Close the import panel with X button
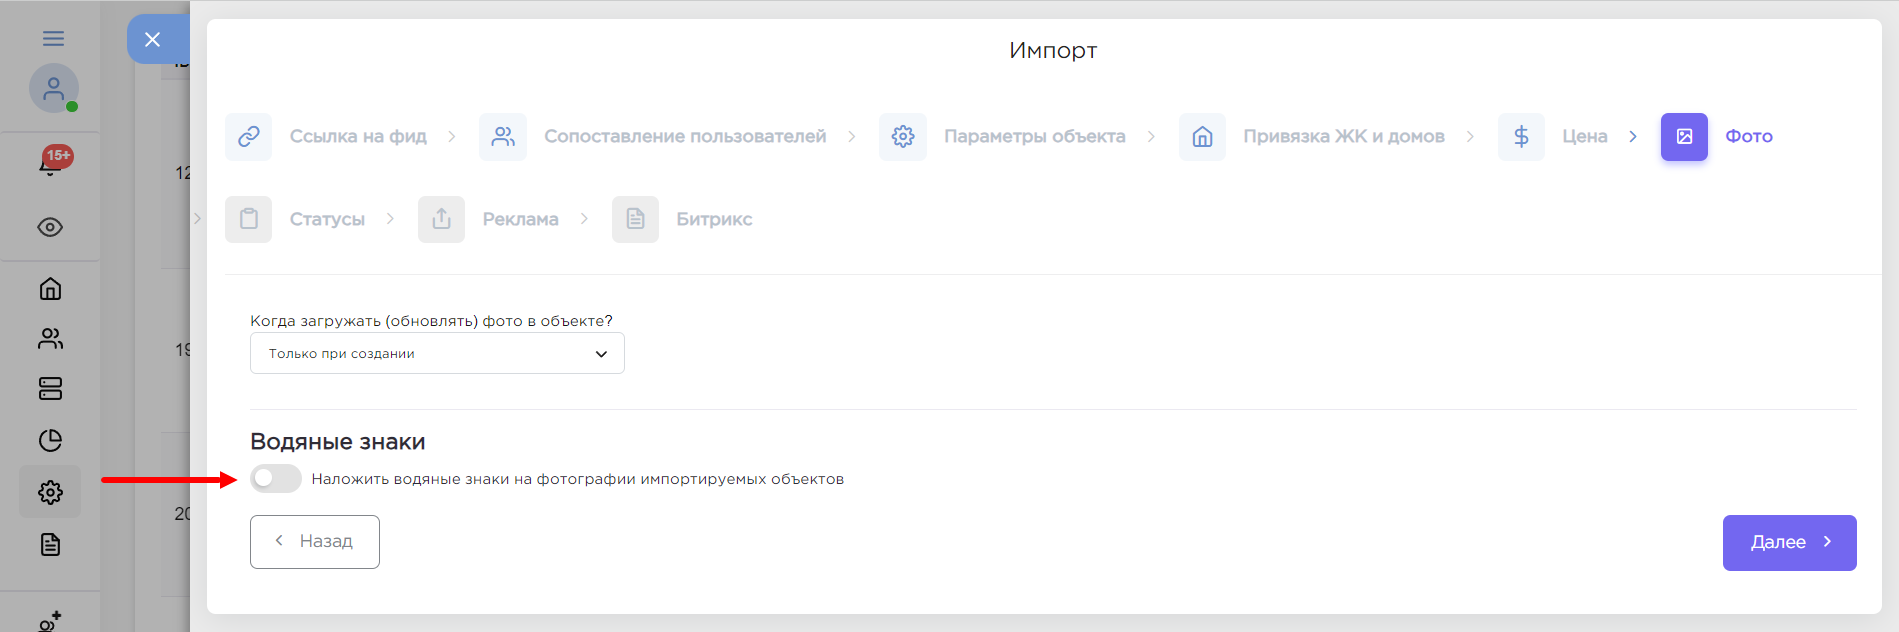The height and width of the screenshot is (632, 1899). coord(152,39)
